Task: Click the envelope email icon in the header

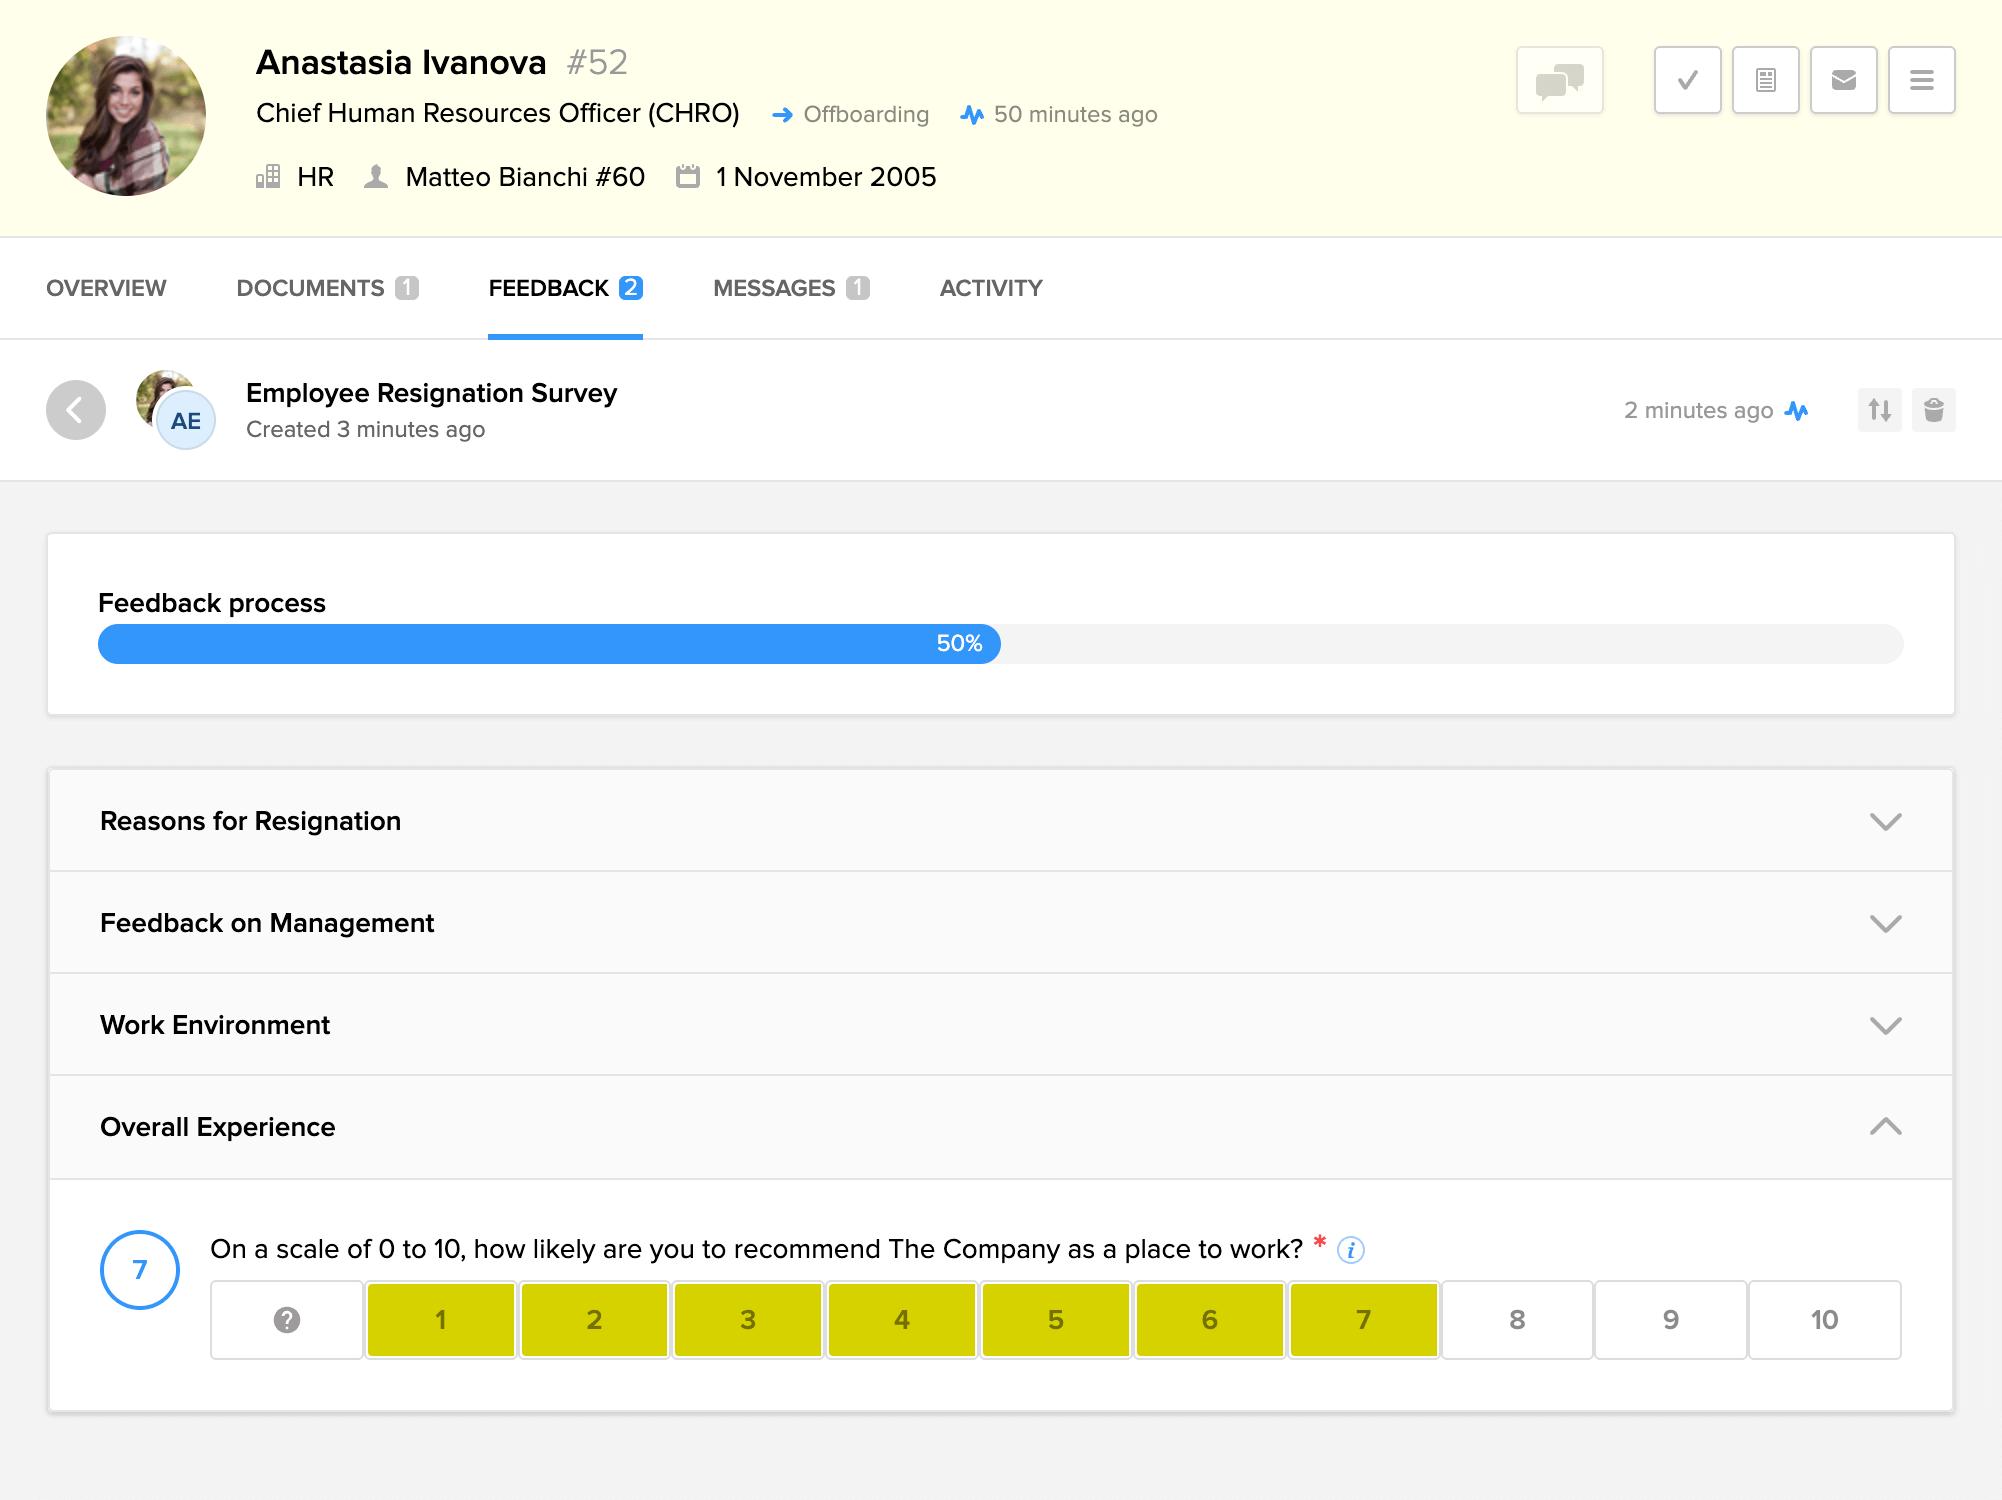Action: coord(1843,79)
